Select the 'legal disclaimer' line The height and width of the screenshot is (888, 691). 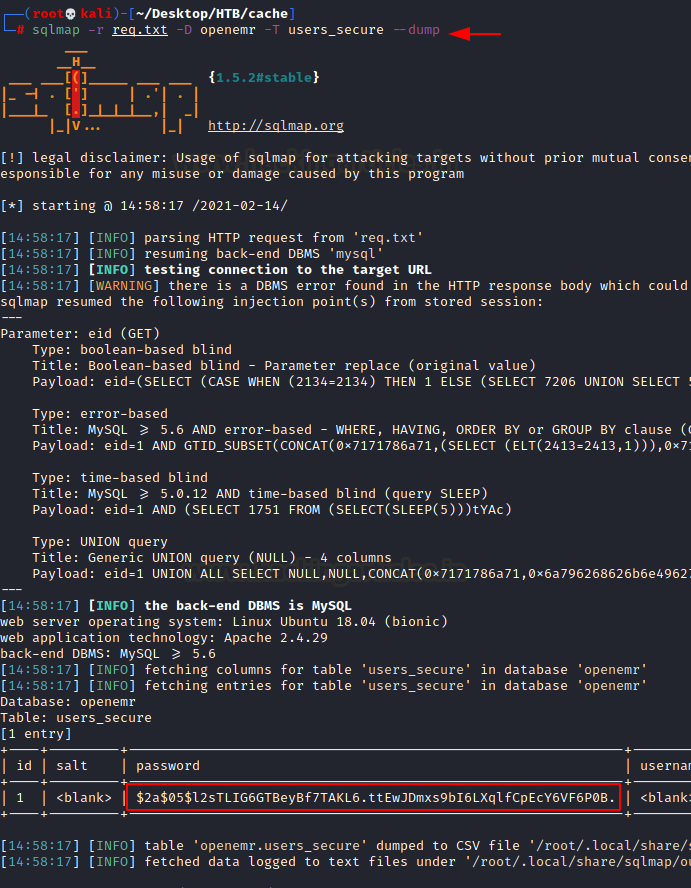[346, 157]
